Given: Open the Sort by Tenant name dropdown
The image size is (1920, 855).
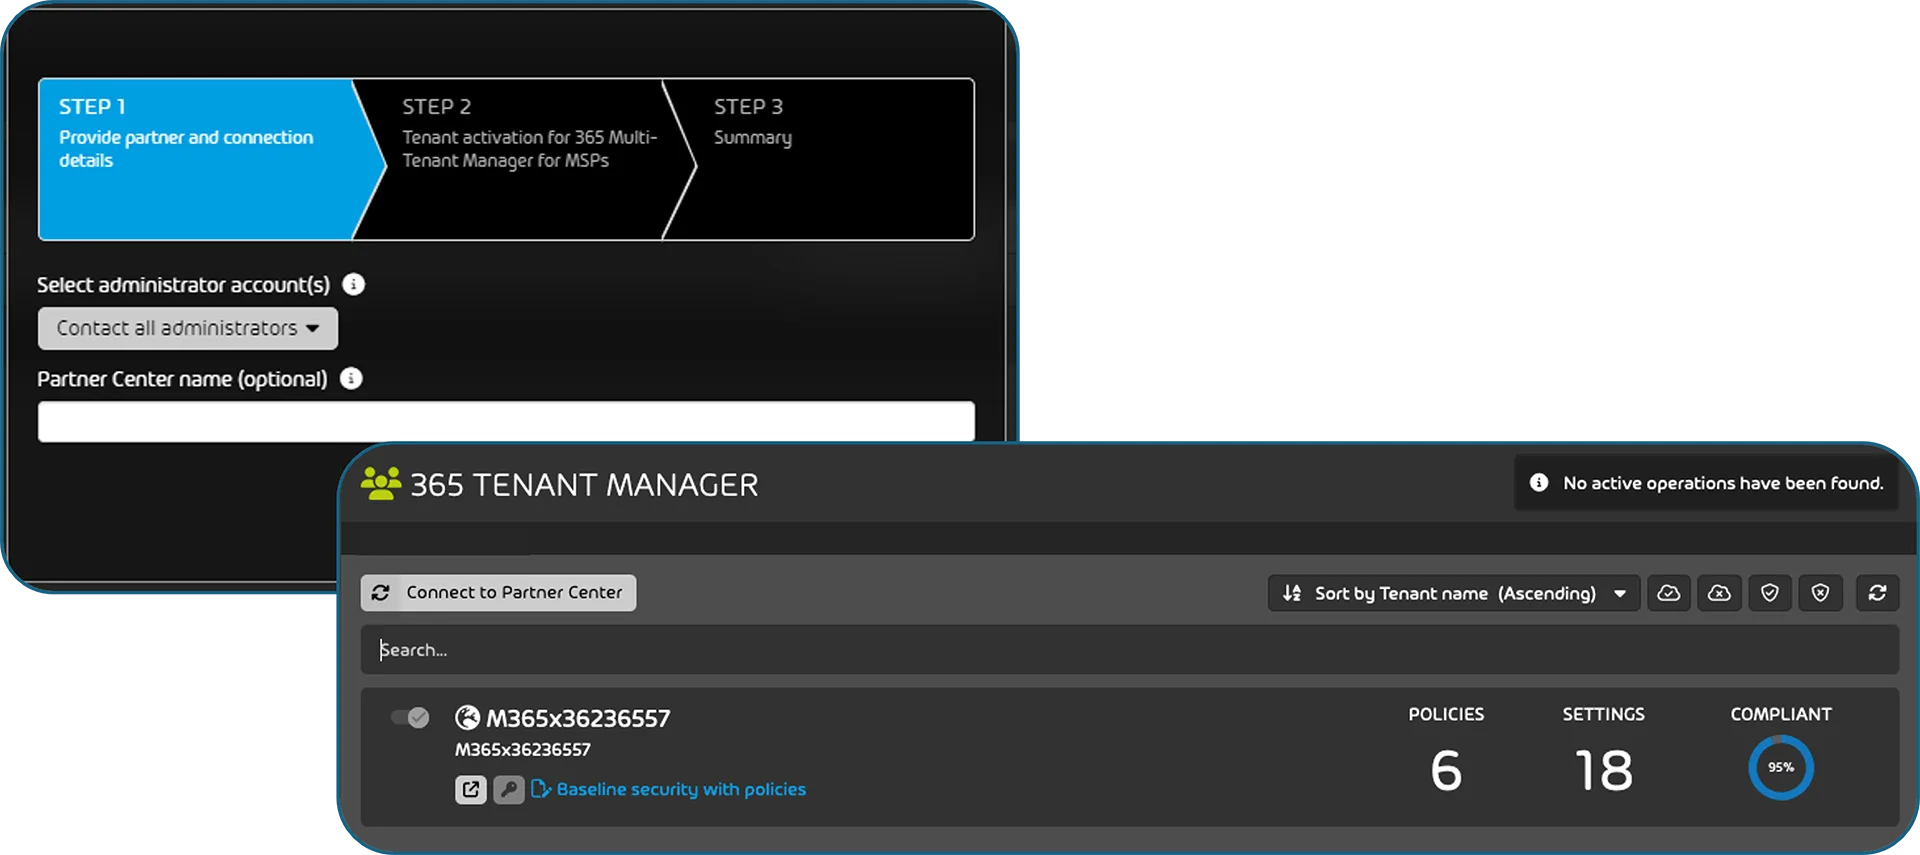Looking at the screenshot, I should pyautogui.click(x=1454, y=593).
